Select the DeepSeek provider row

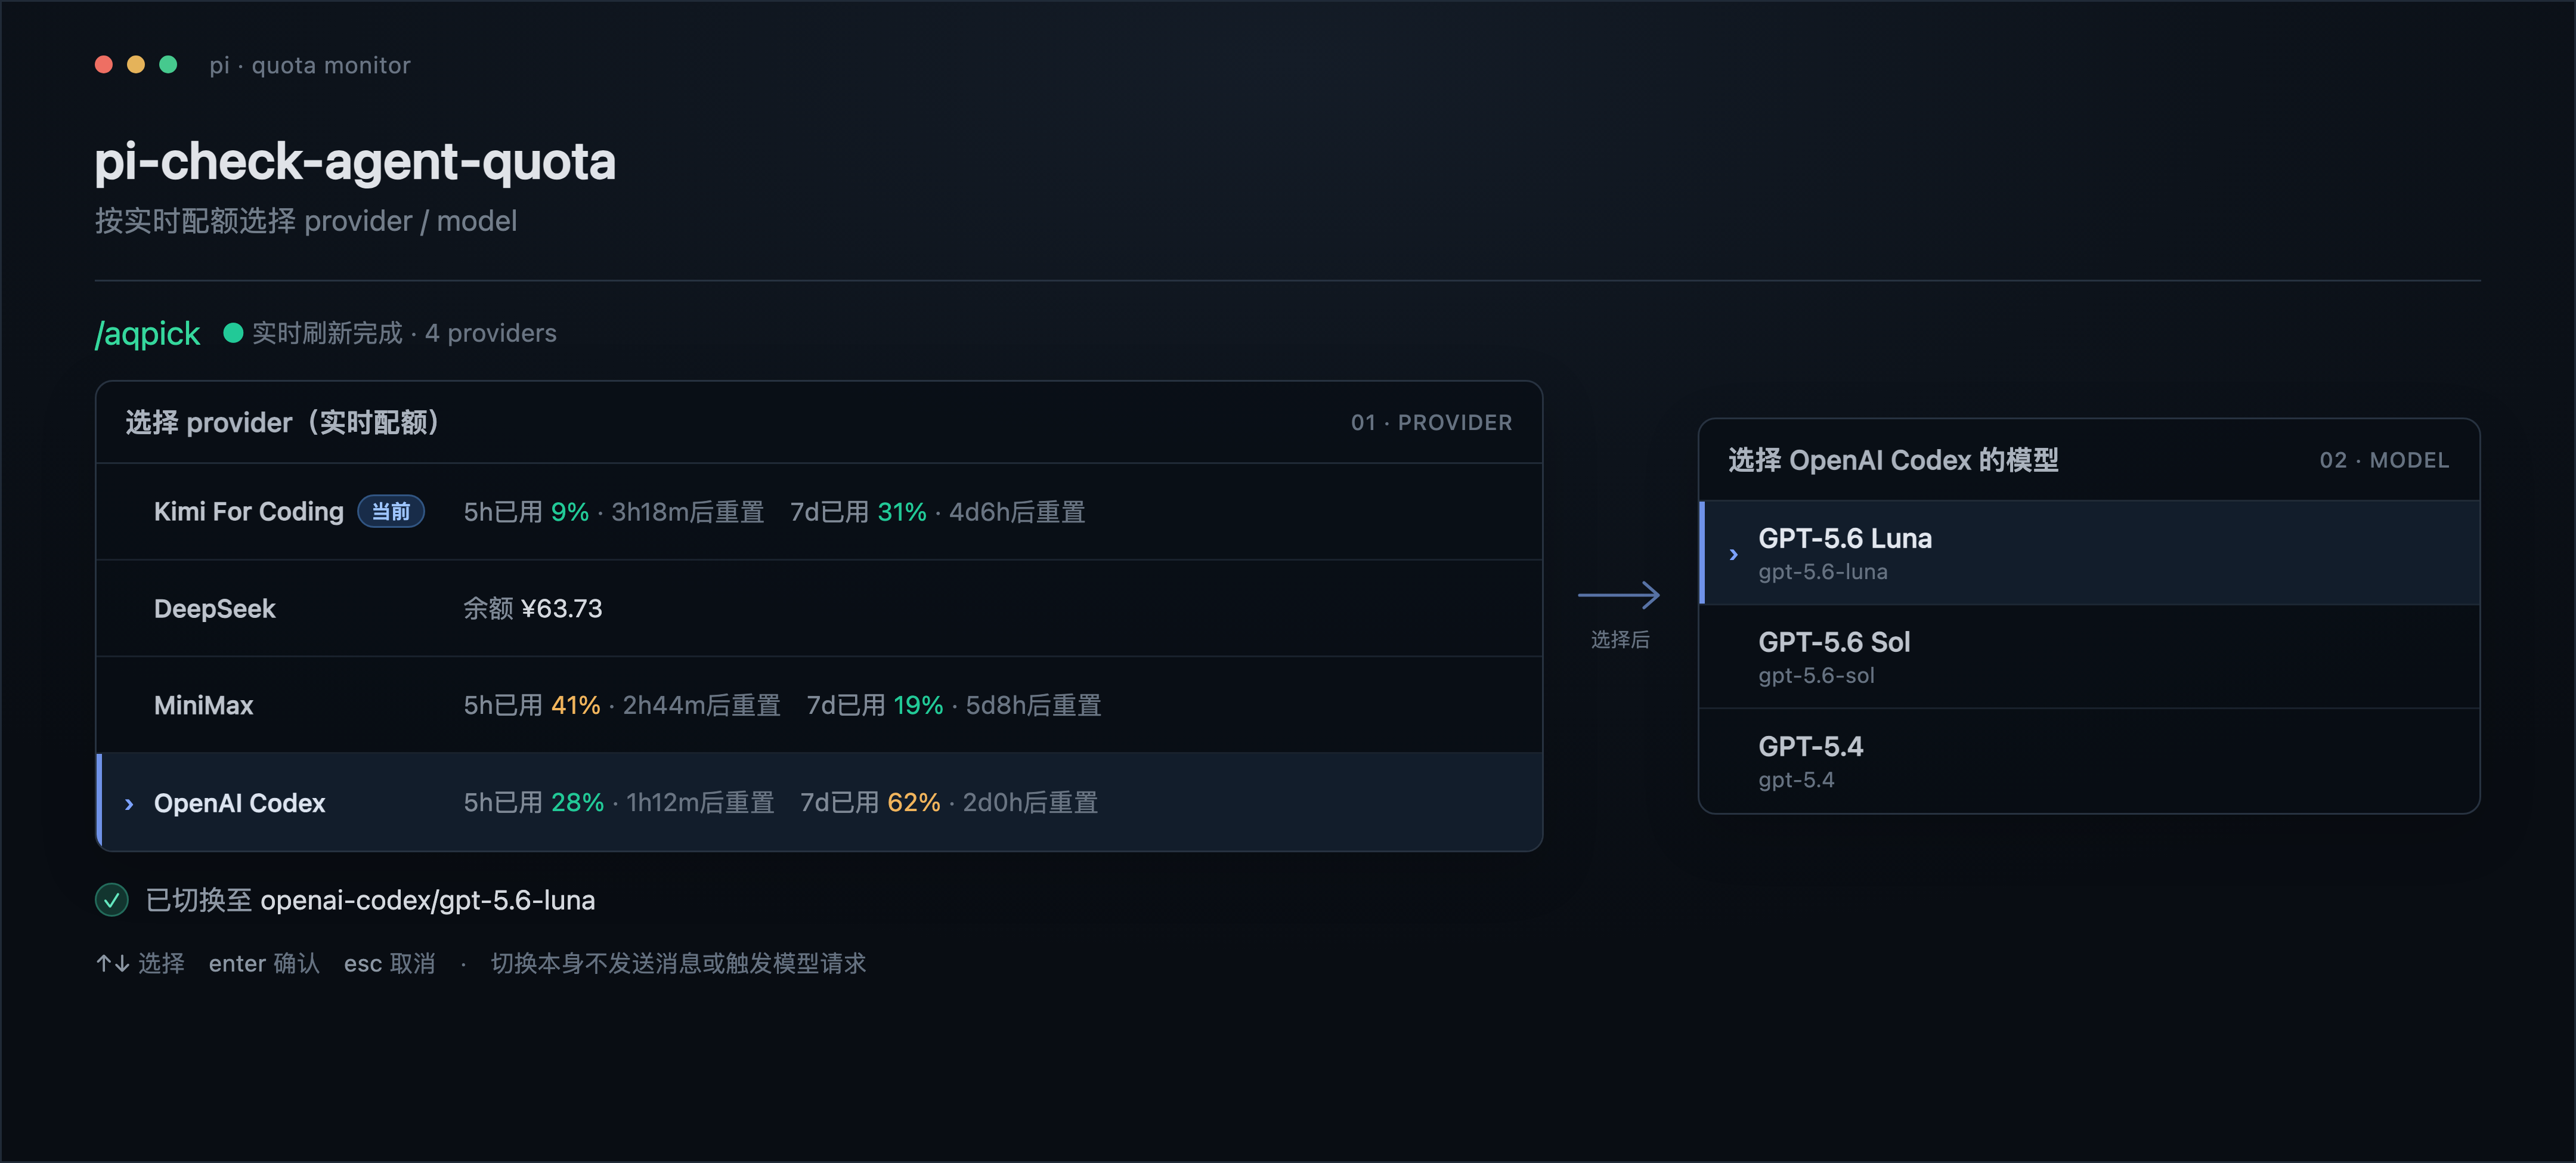[819, 609]
